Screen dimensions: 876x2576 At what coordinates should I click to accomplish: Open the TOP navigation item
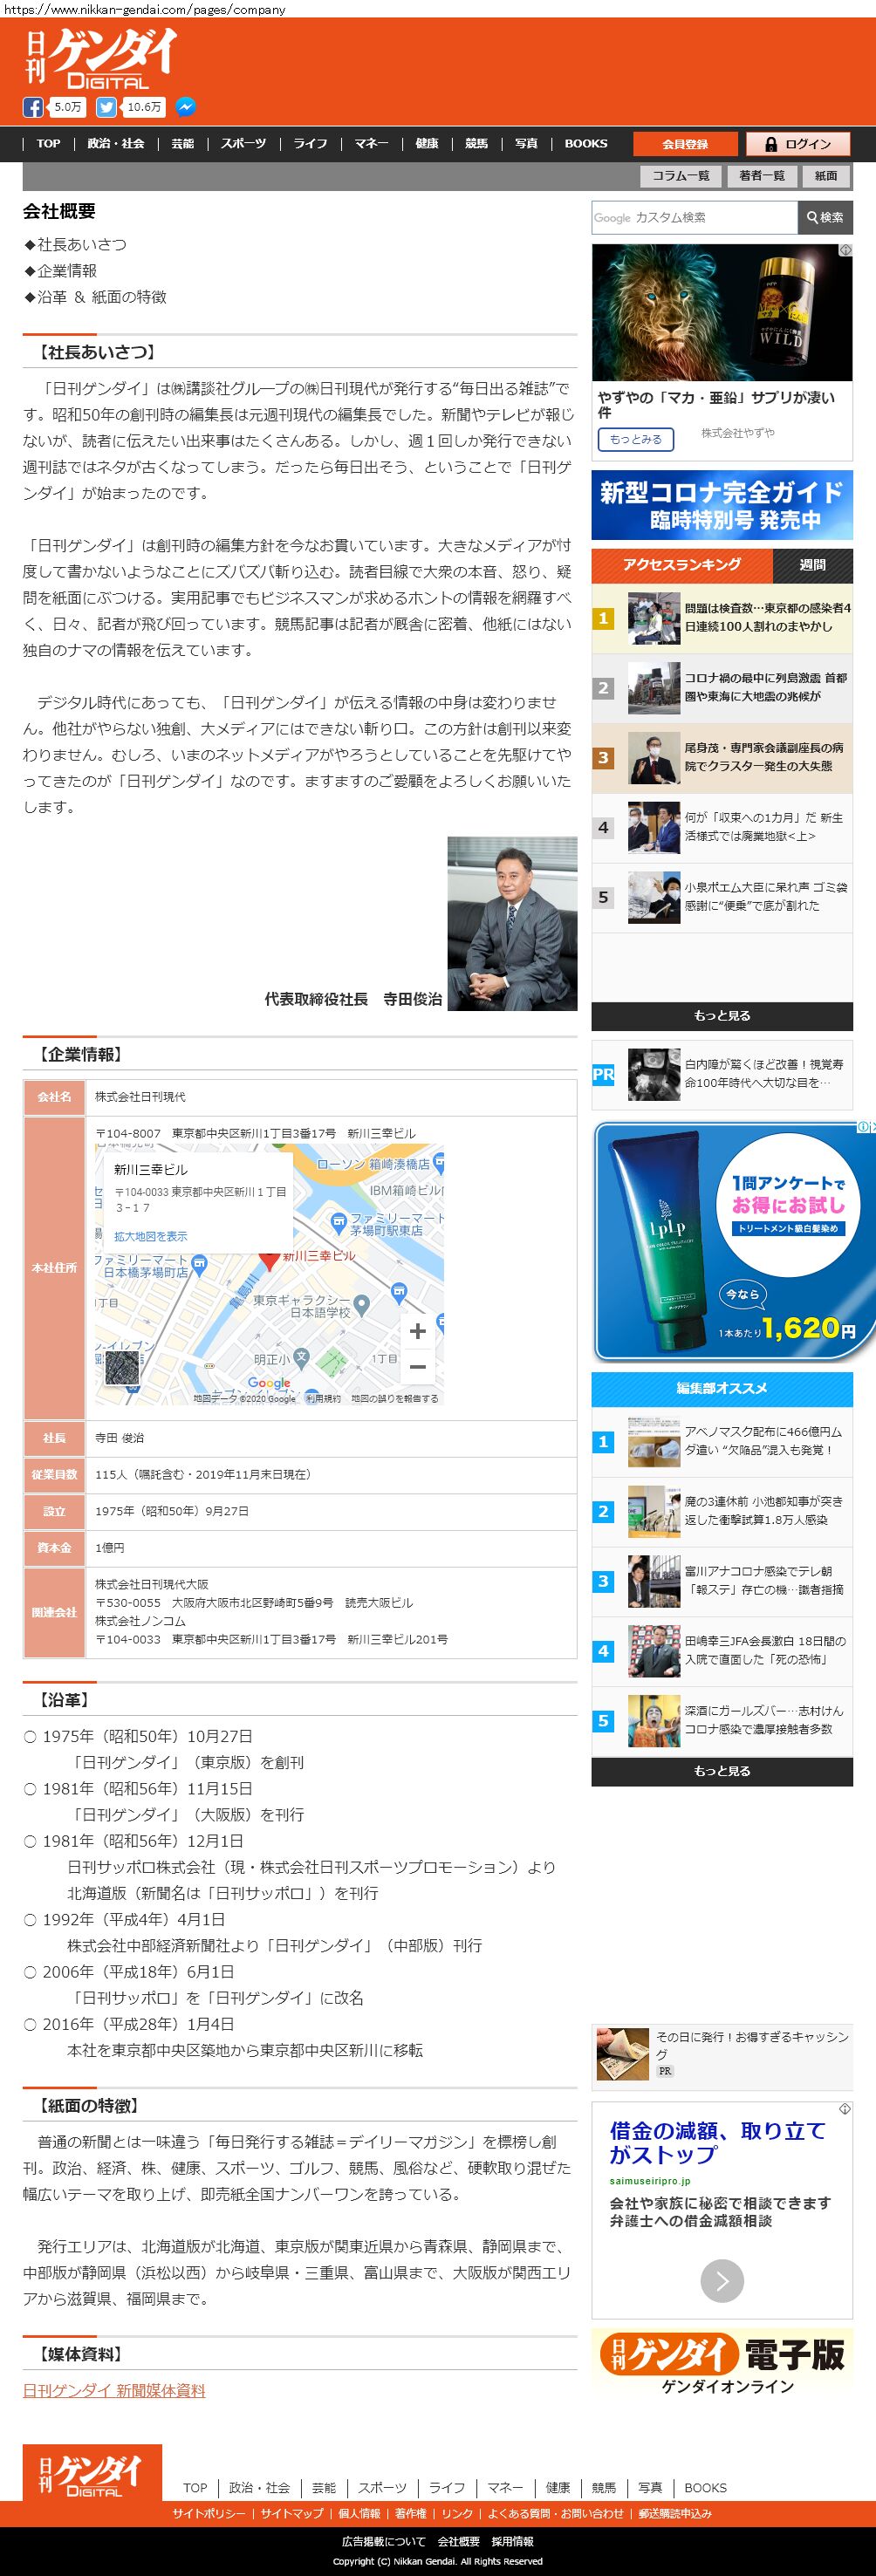click(x=48, y=144)
